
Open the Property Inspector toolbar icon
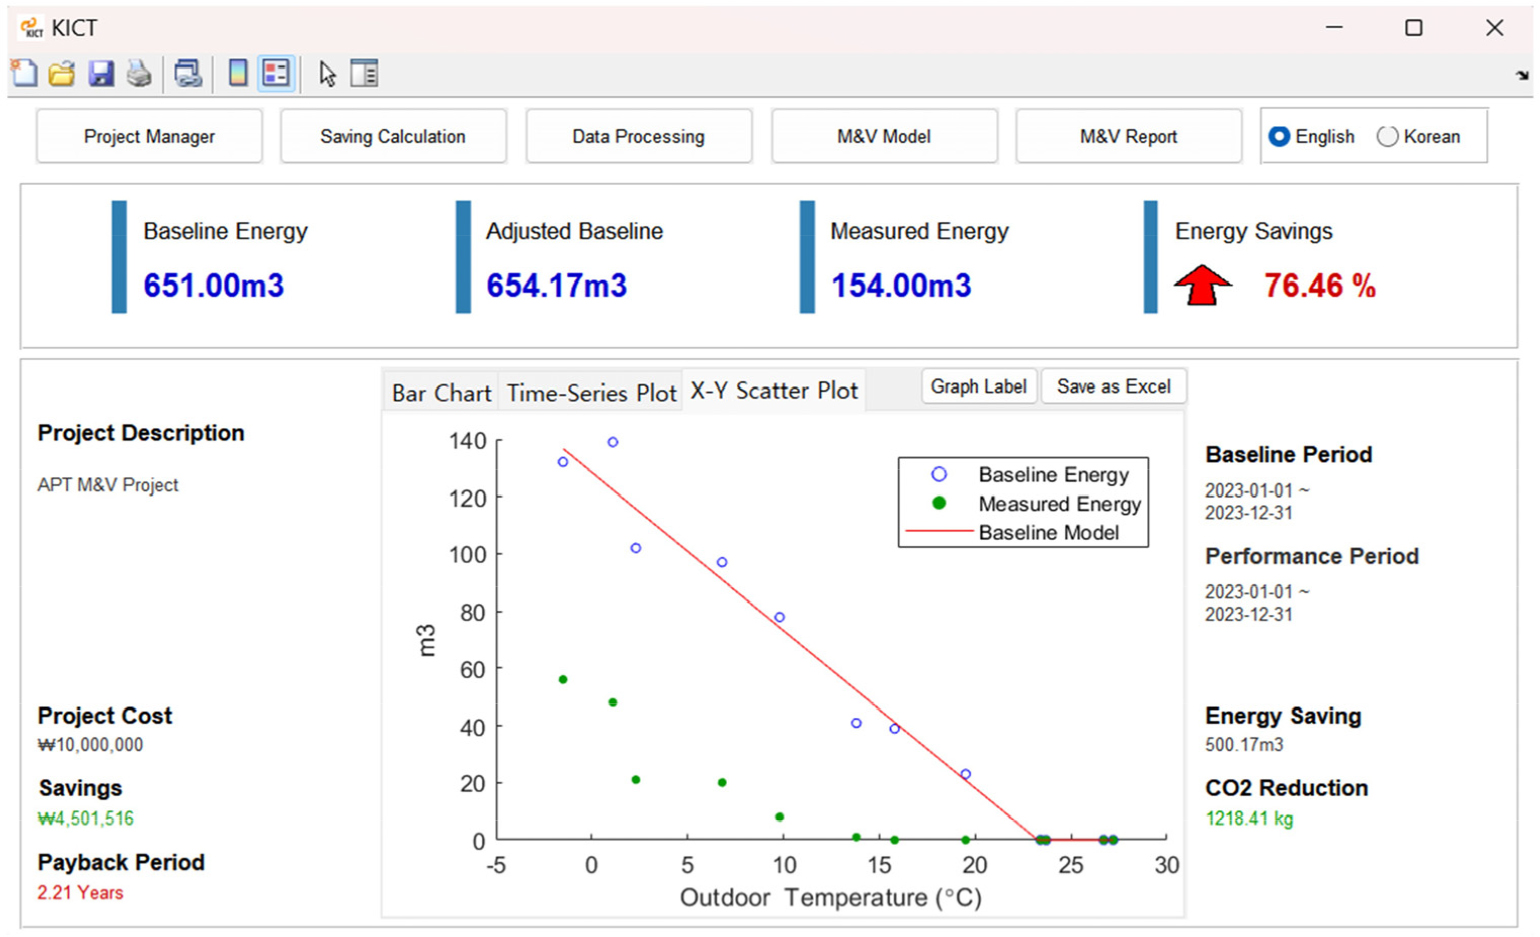pyautogui.click(x=364, y=73)
